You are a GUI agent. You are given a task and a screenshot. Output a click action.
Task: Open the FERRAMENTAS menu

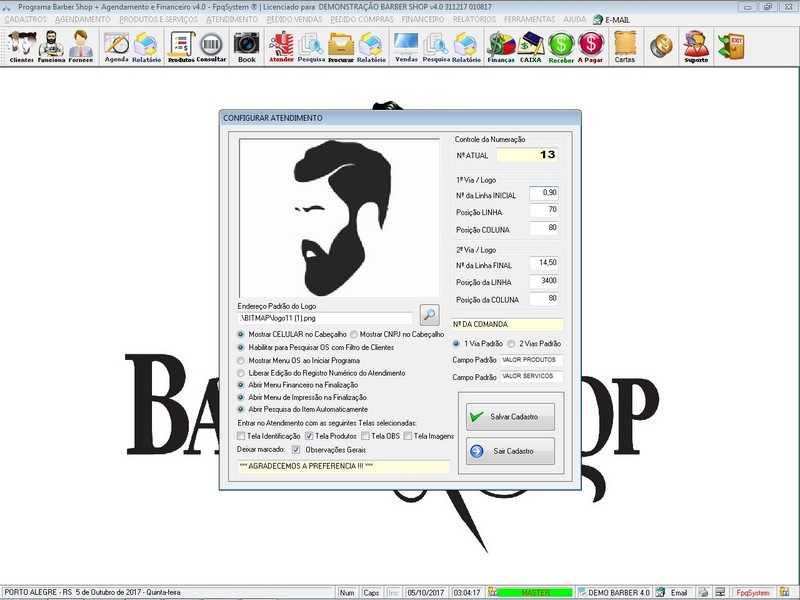click(530, 19)
